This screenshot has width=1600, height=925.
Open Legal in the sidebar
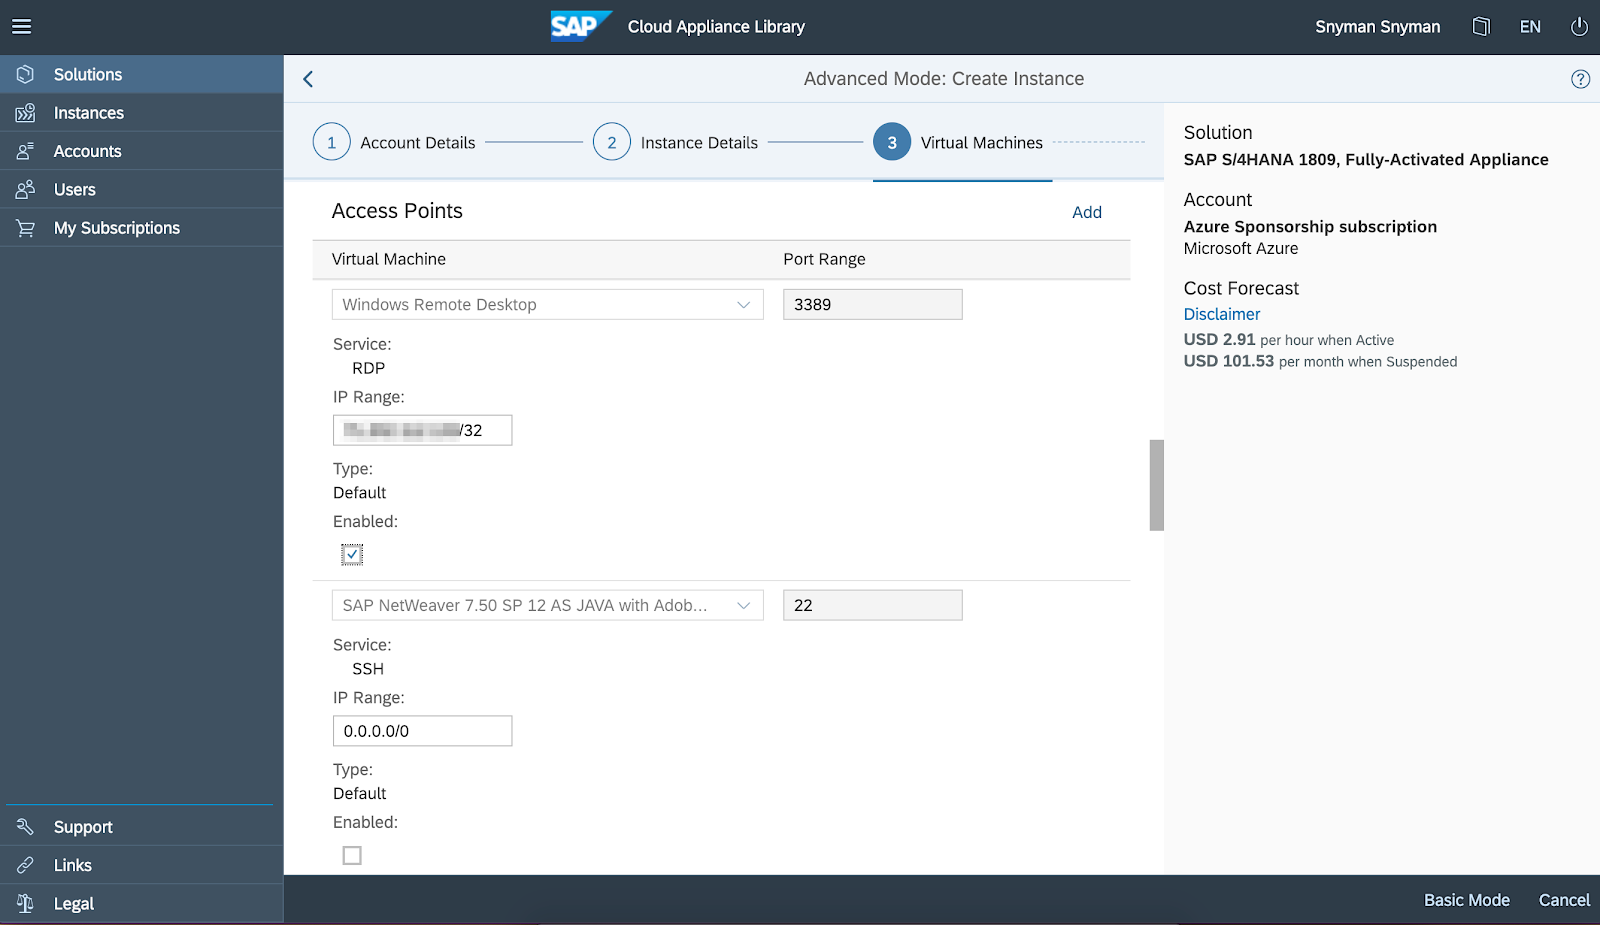click(142, 903)
